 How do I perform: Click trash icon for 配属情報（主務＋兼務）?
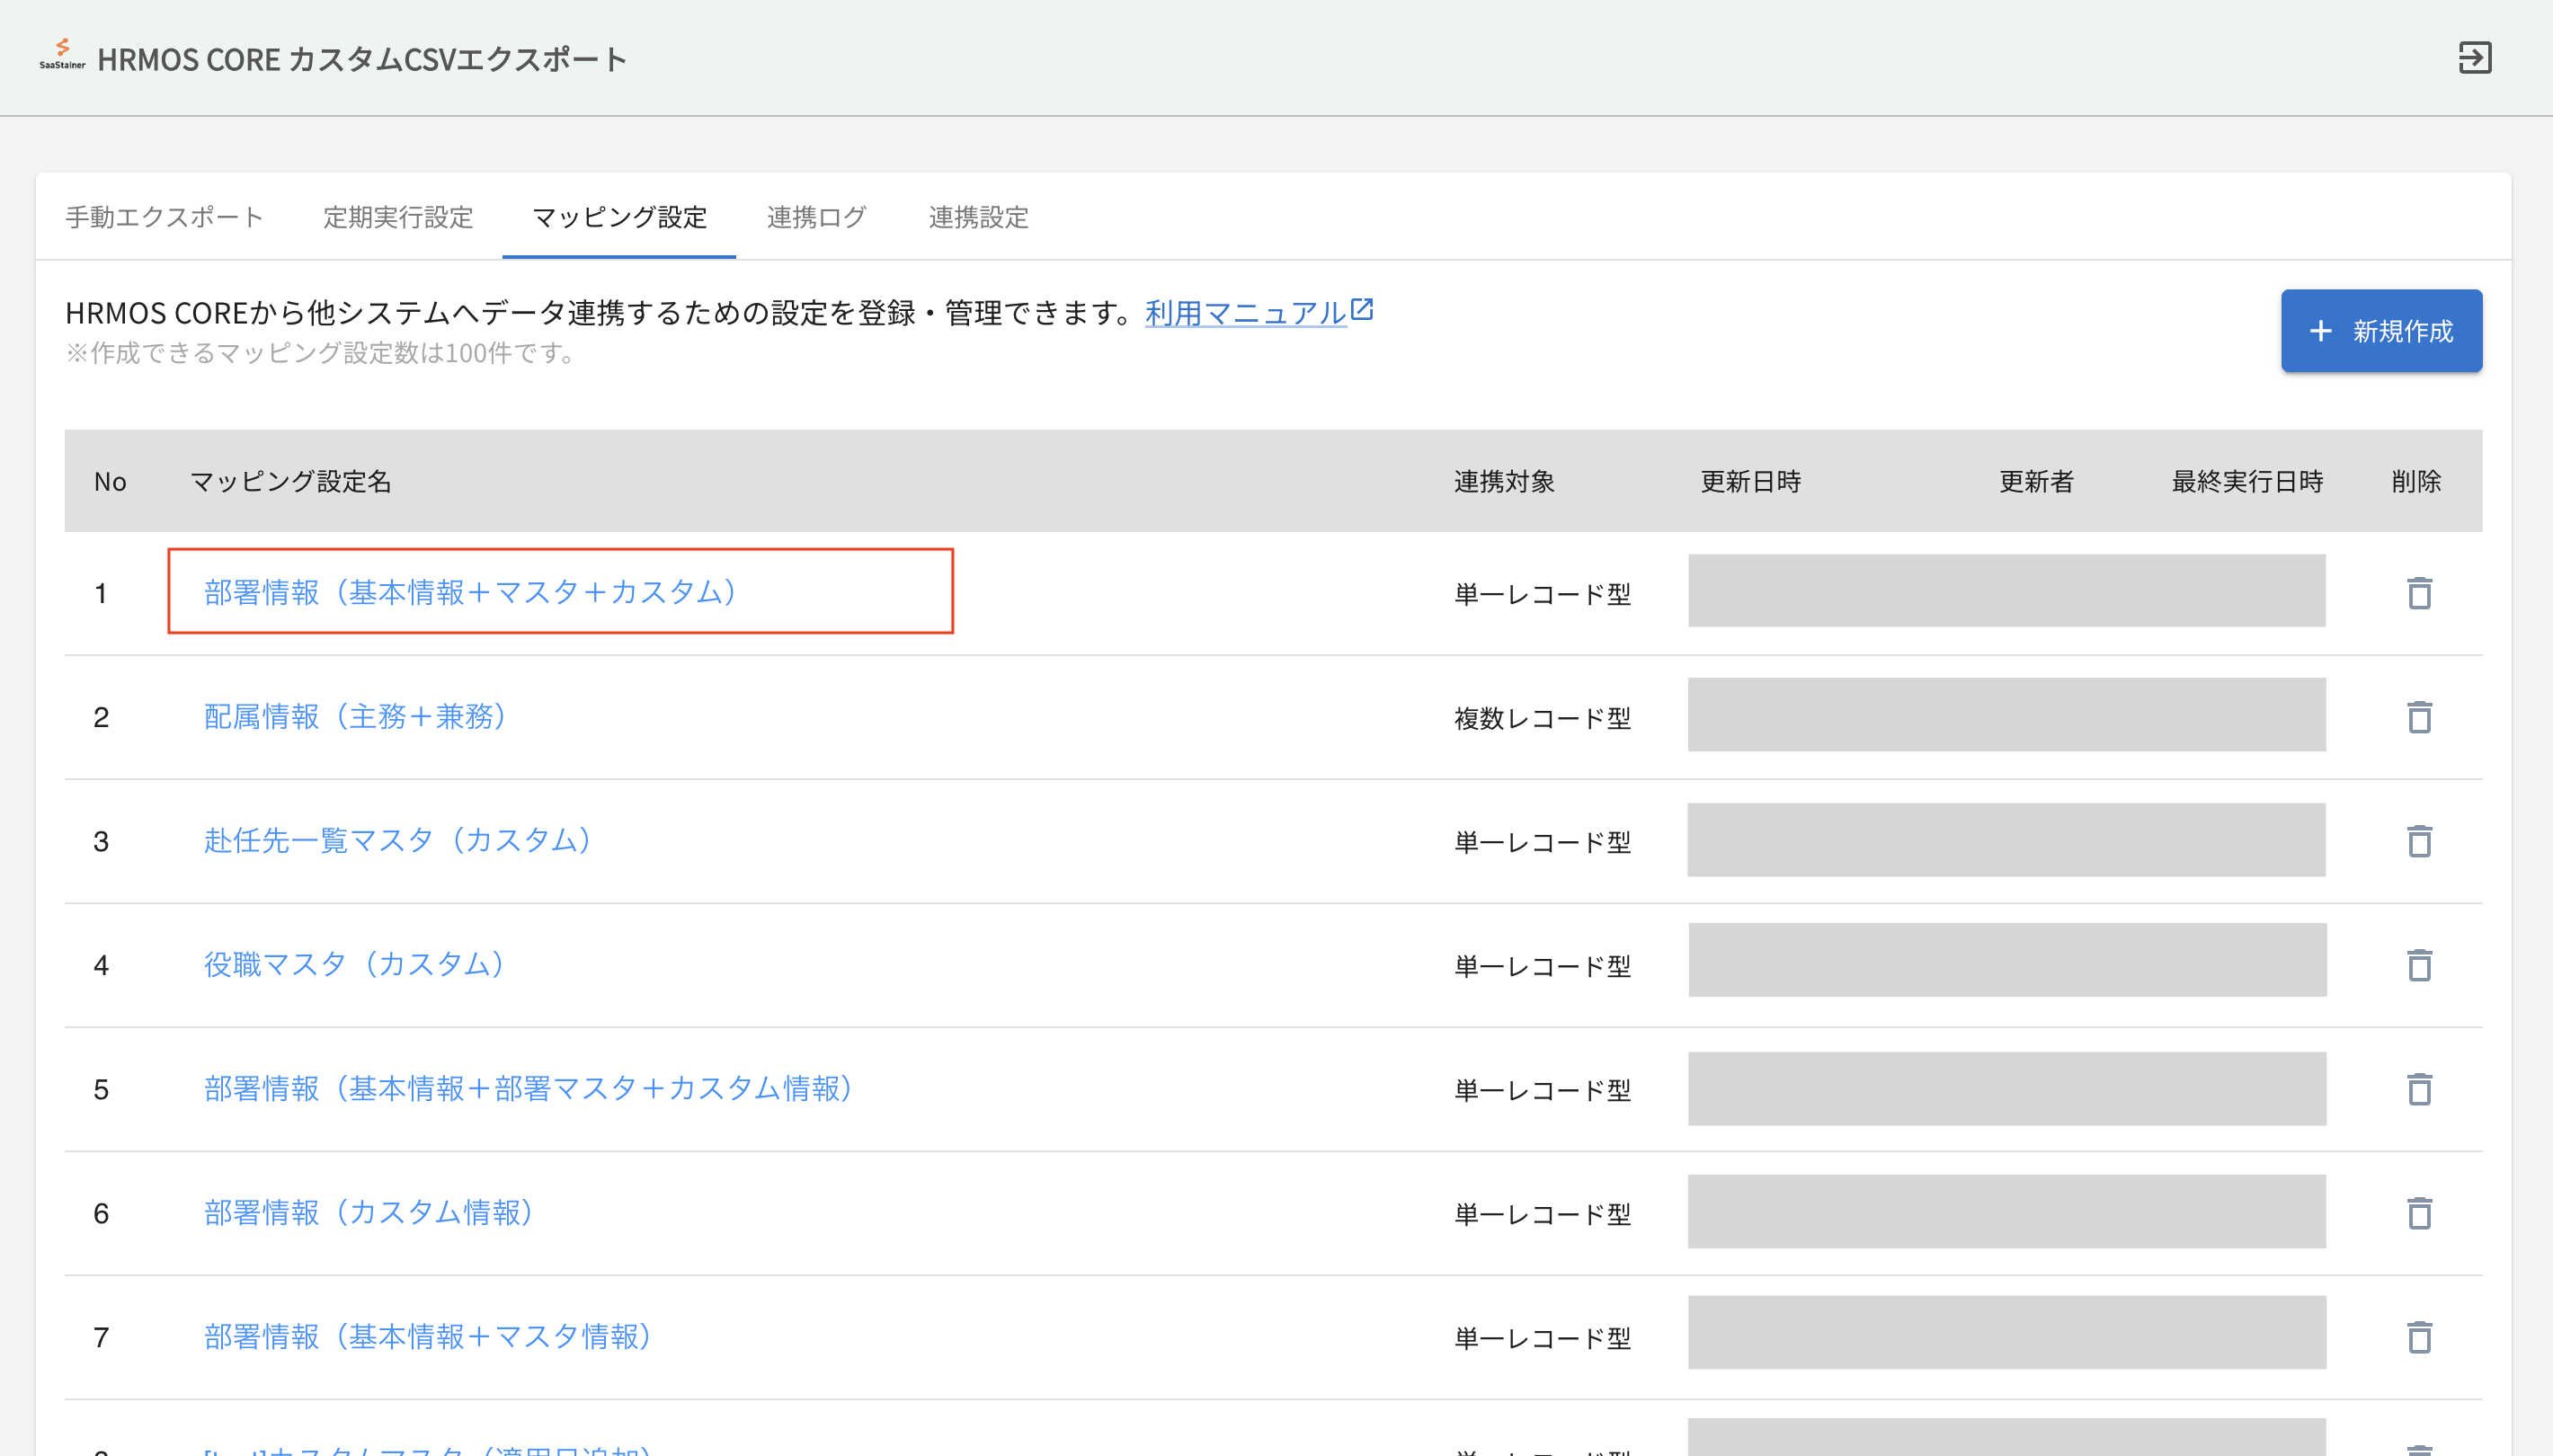[2418, 717]
